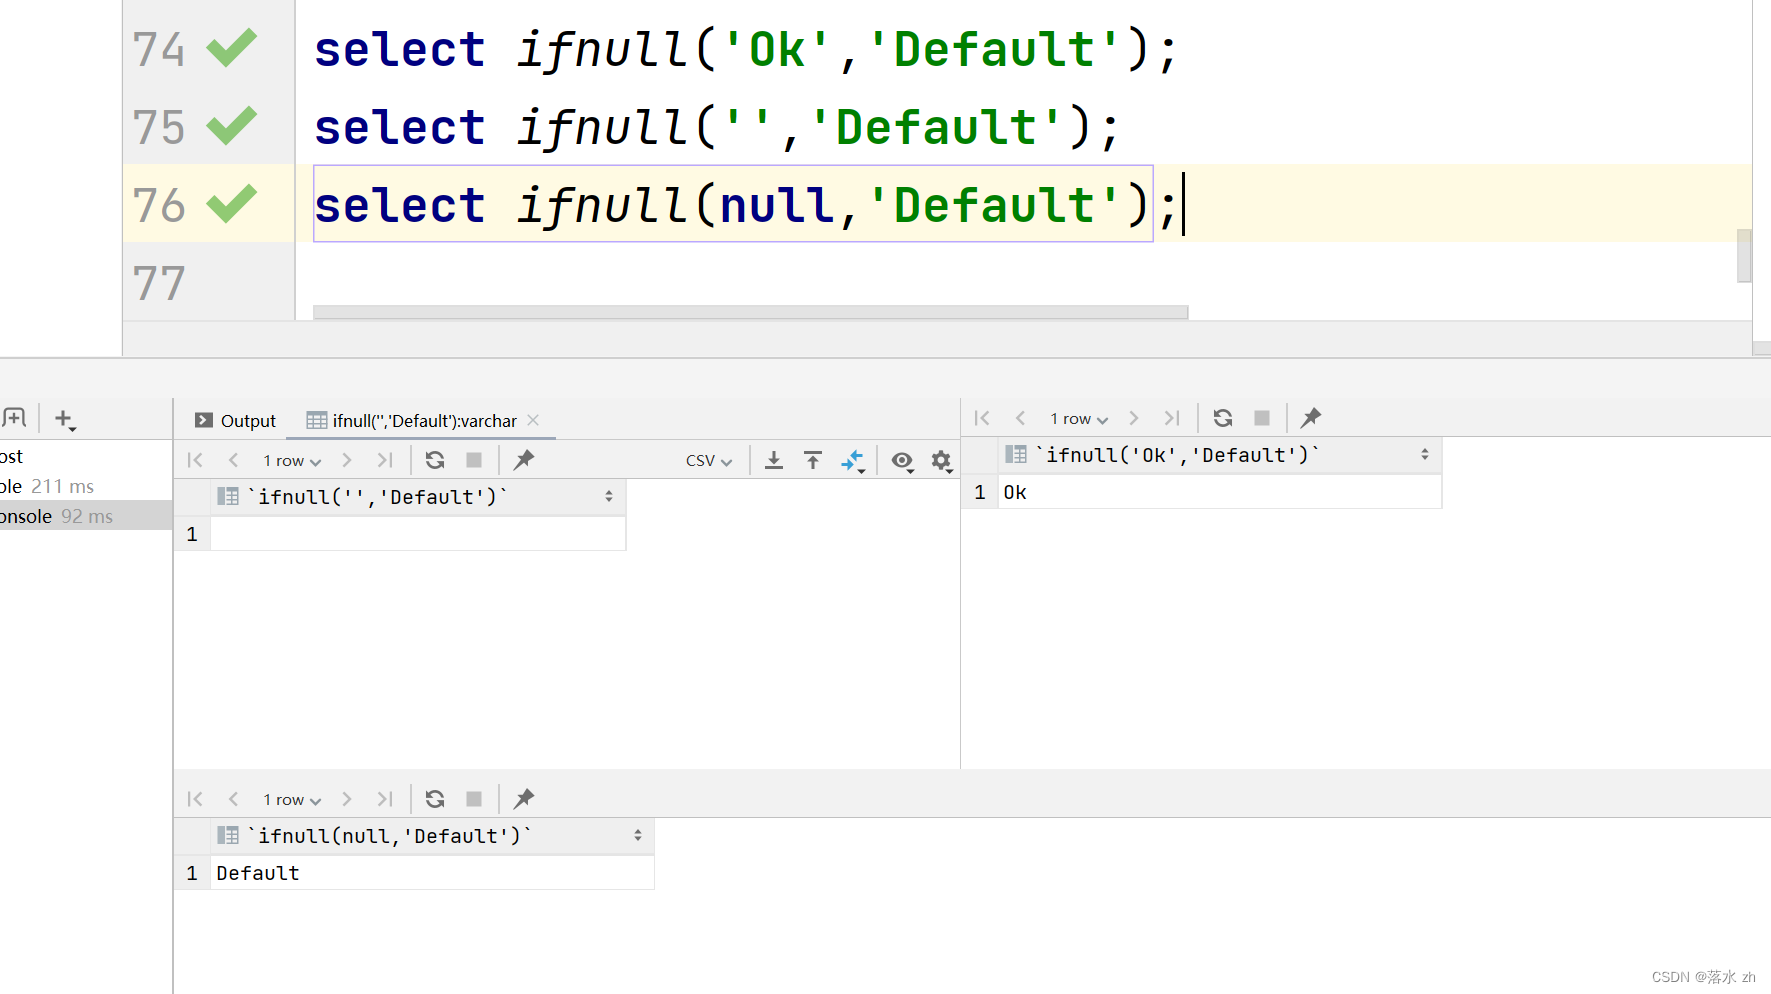
Task: Click the green checkmark on line 75
Action: [231, 125]
